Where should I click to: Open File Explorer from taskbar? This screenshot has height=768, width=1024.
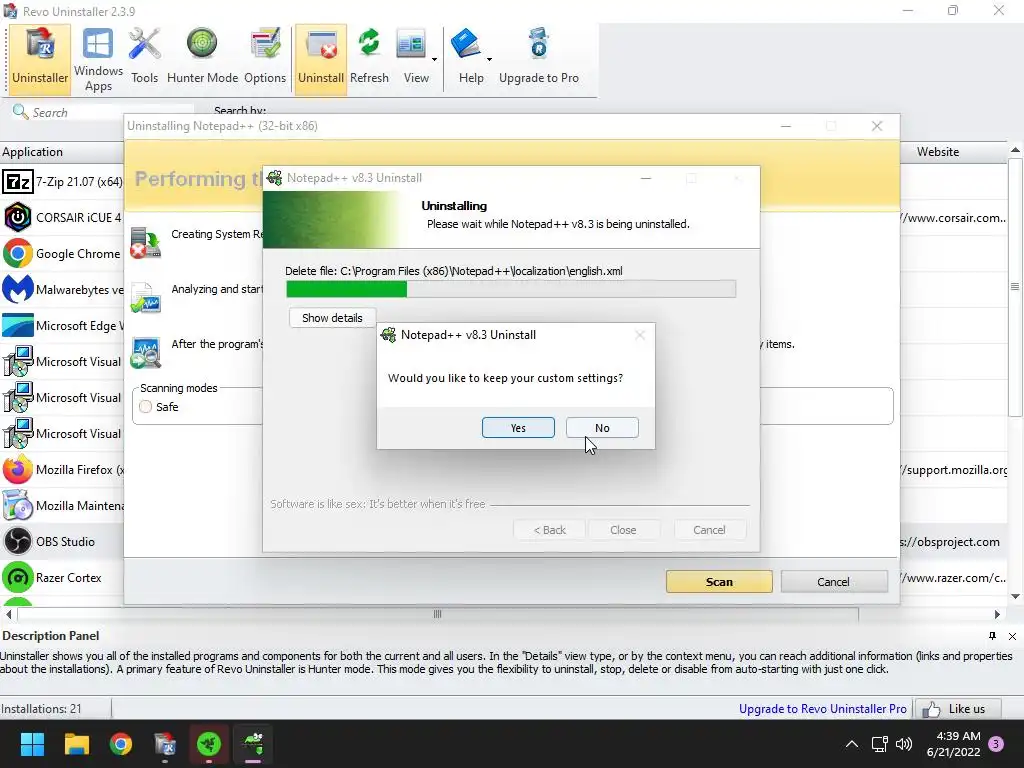click(x=76, y=744)
